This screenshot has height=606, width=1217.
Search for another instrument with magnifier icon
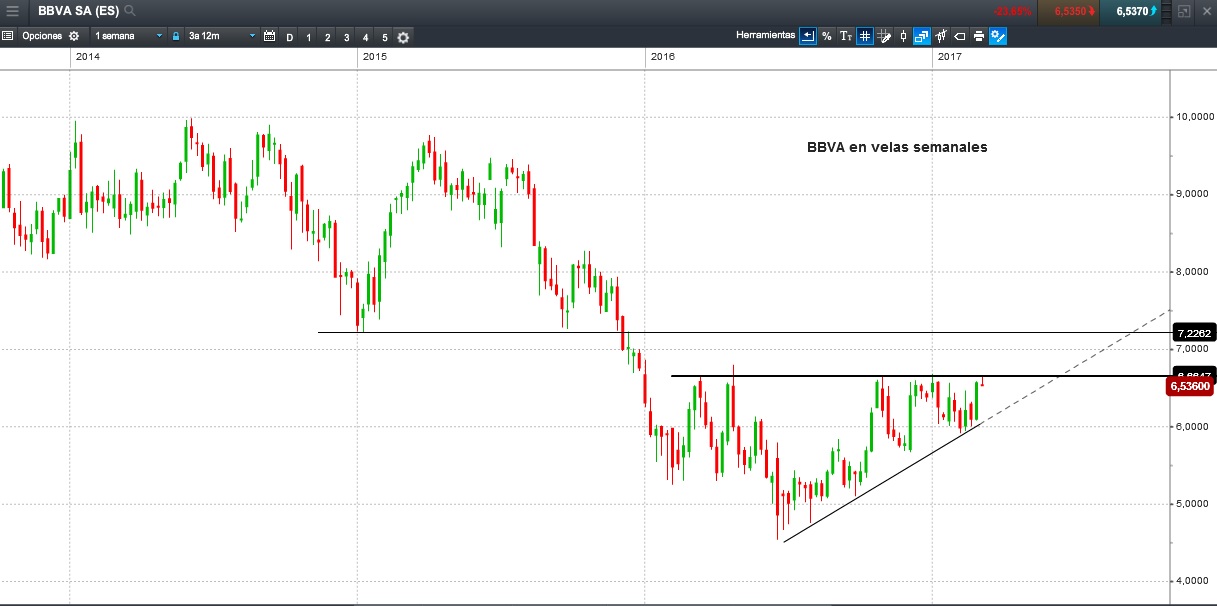[130, 11]
